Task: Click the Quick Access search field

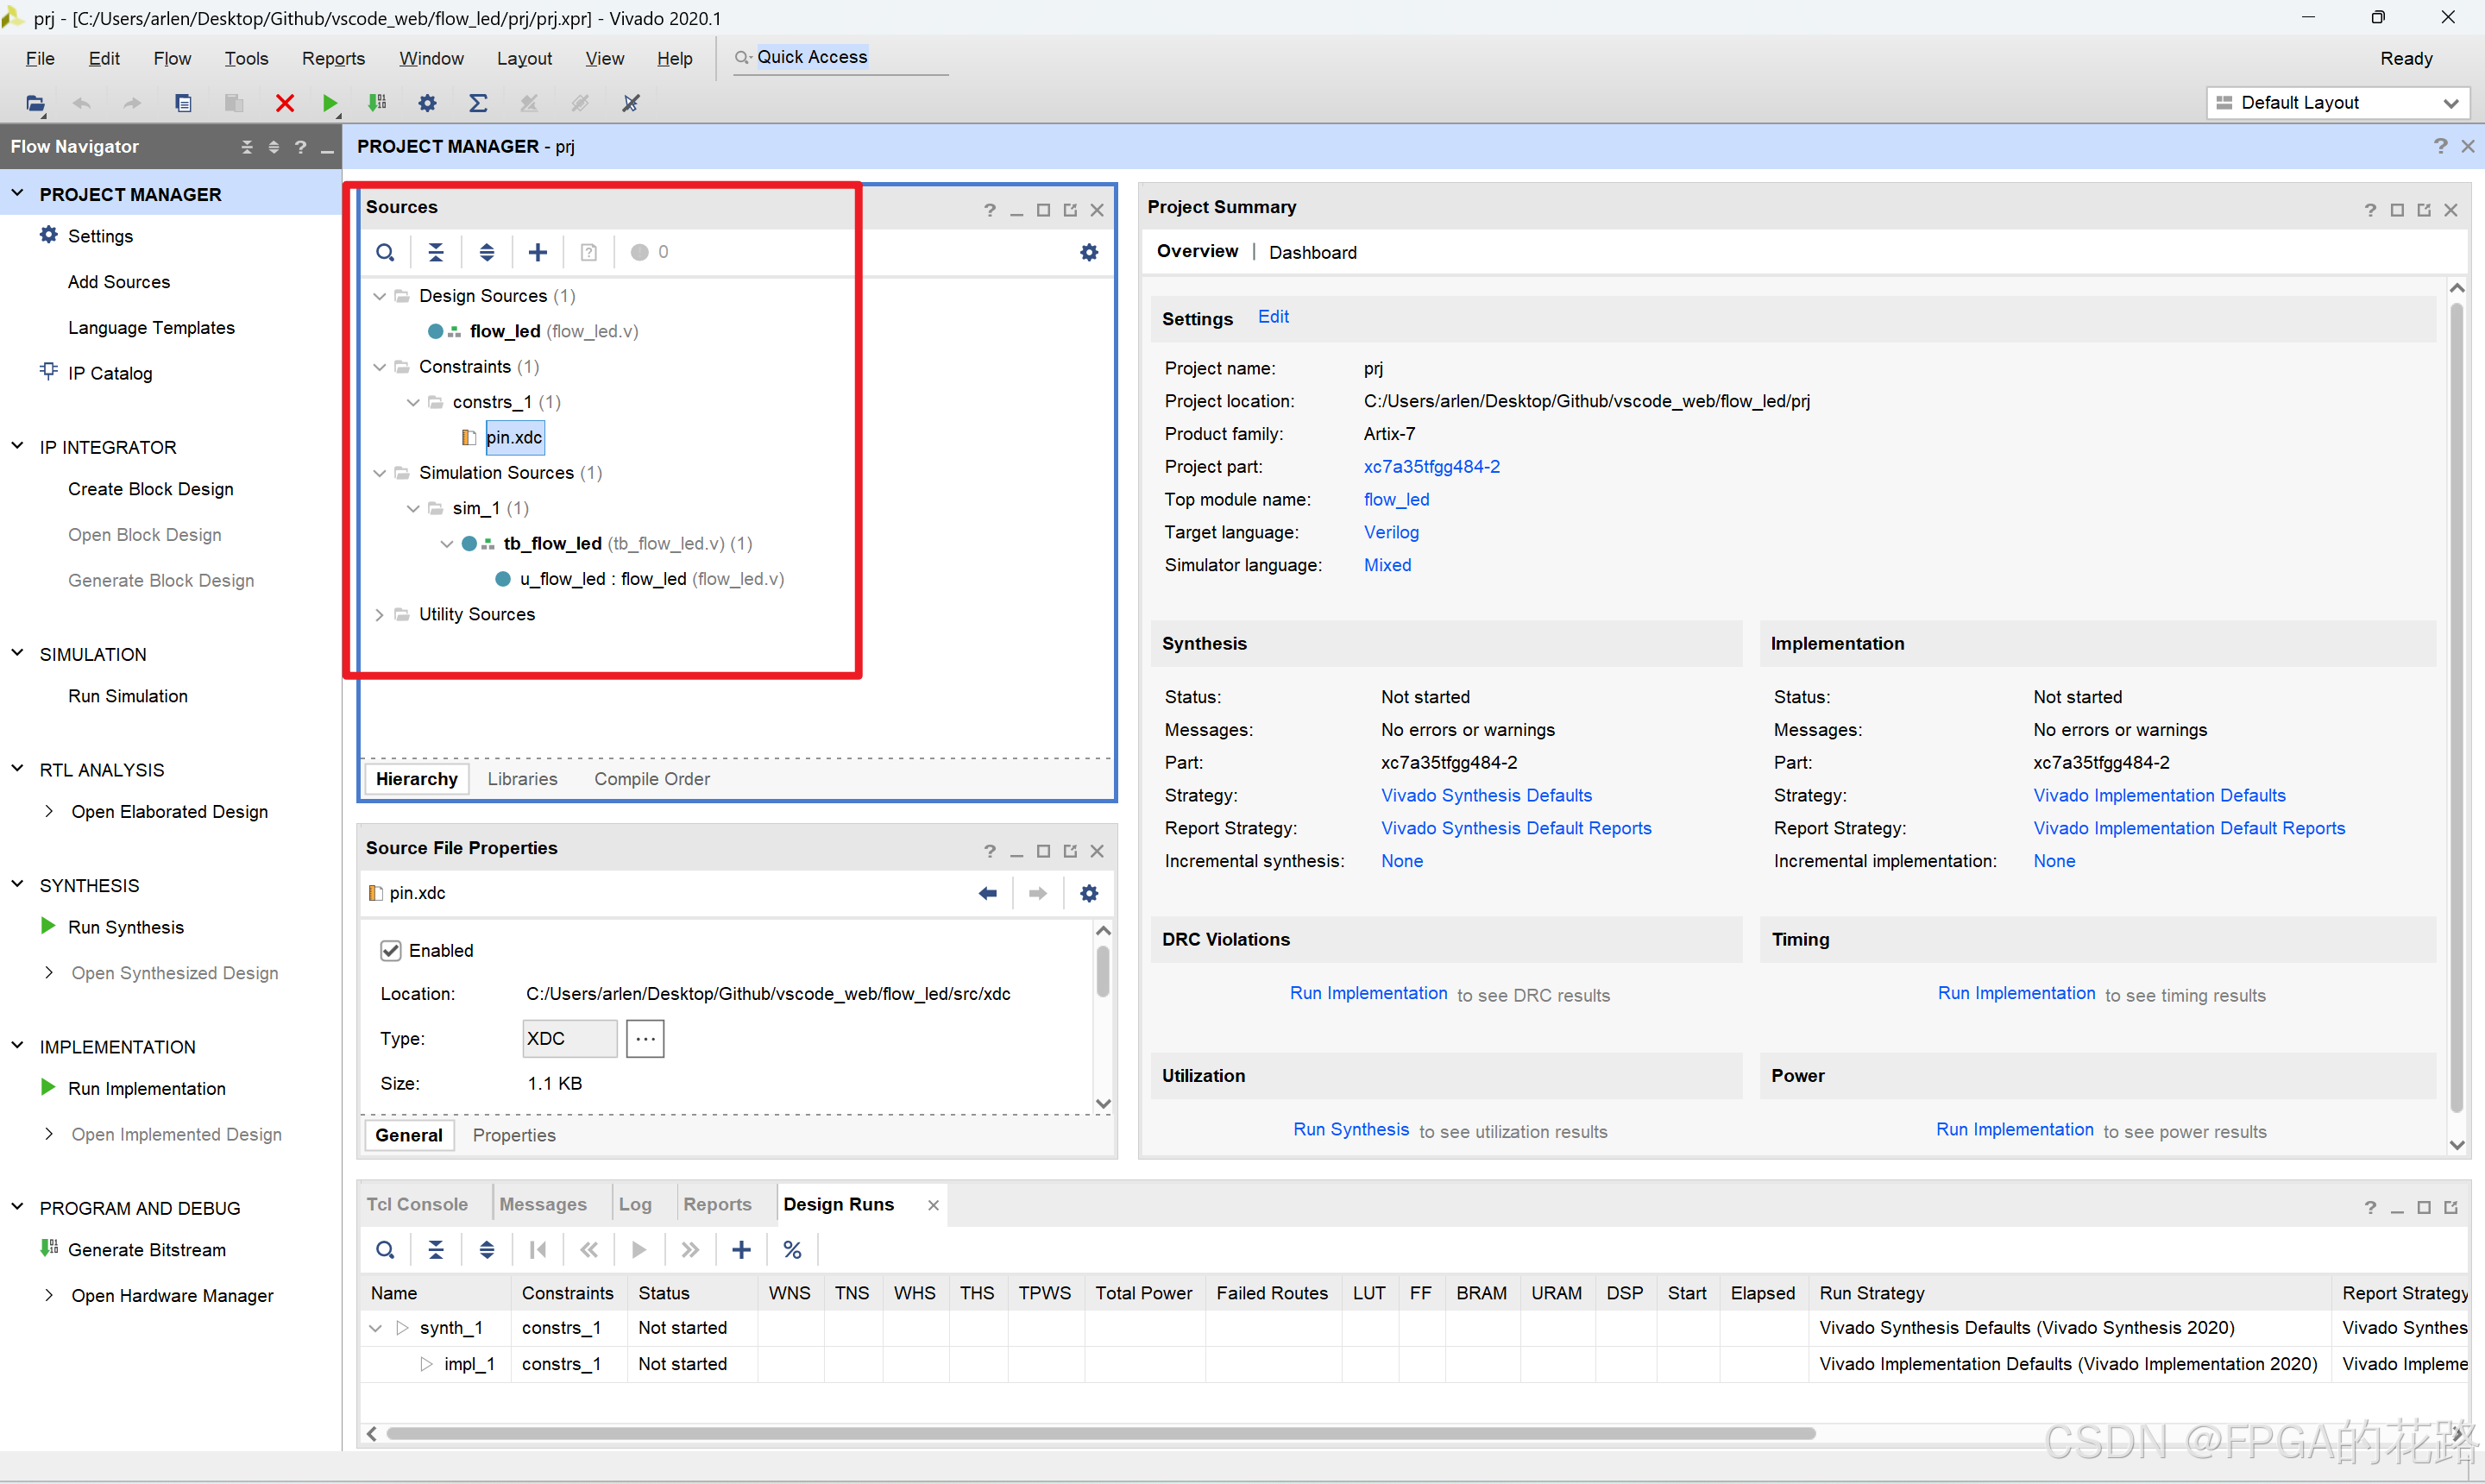Action: click(840, 58)
